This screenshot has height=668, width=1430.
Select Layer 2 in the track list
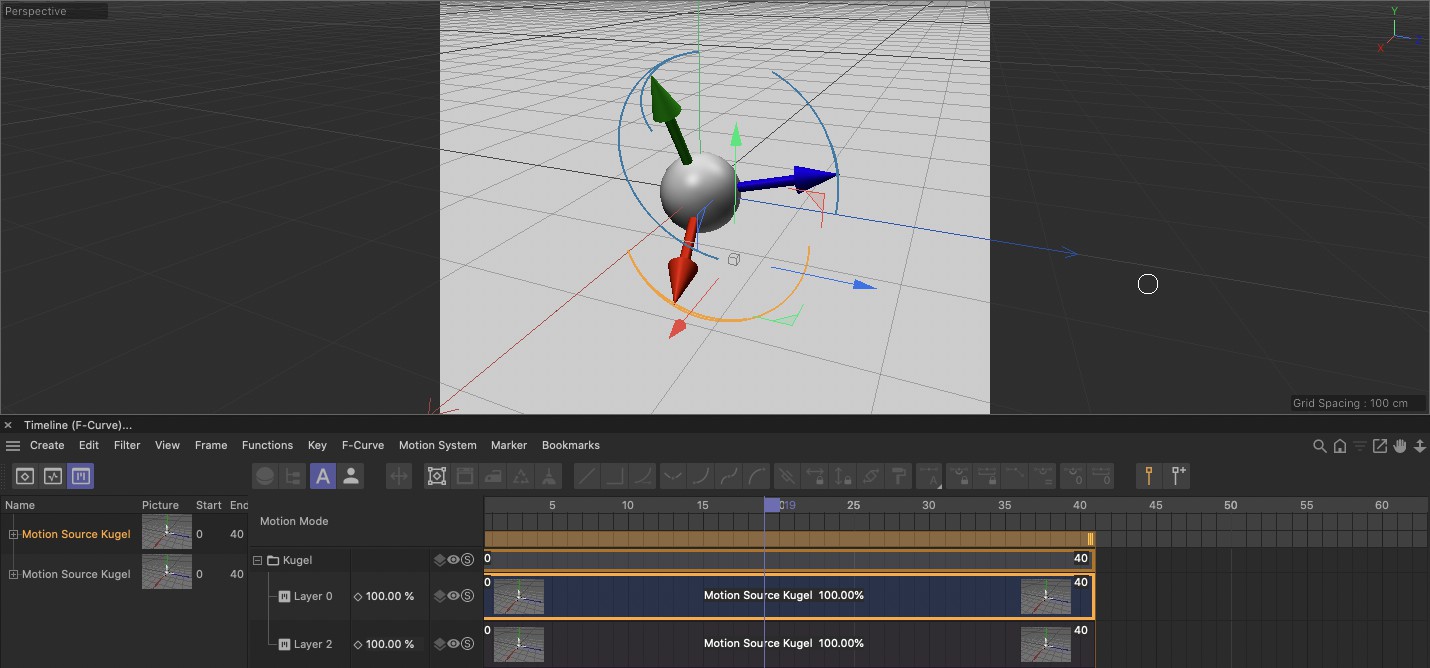(312, 644)
